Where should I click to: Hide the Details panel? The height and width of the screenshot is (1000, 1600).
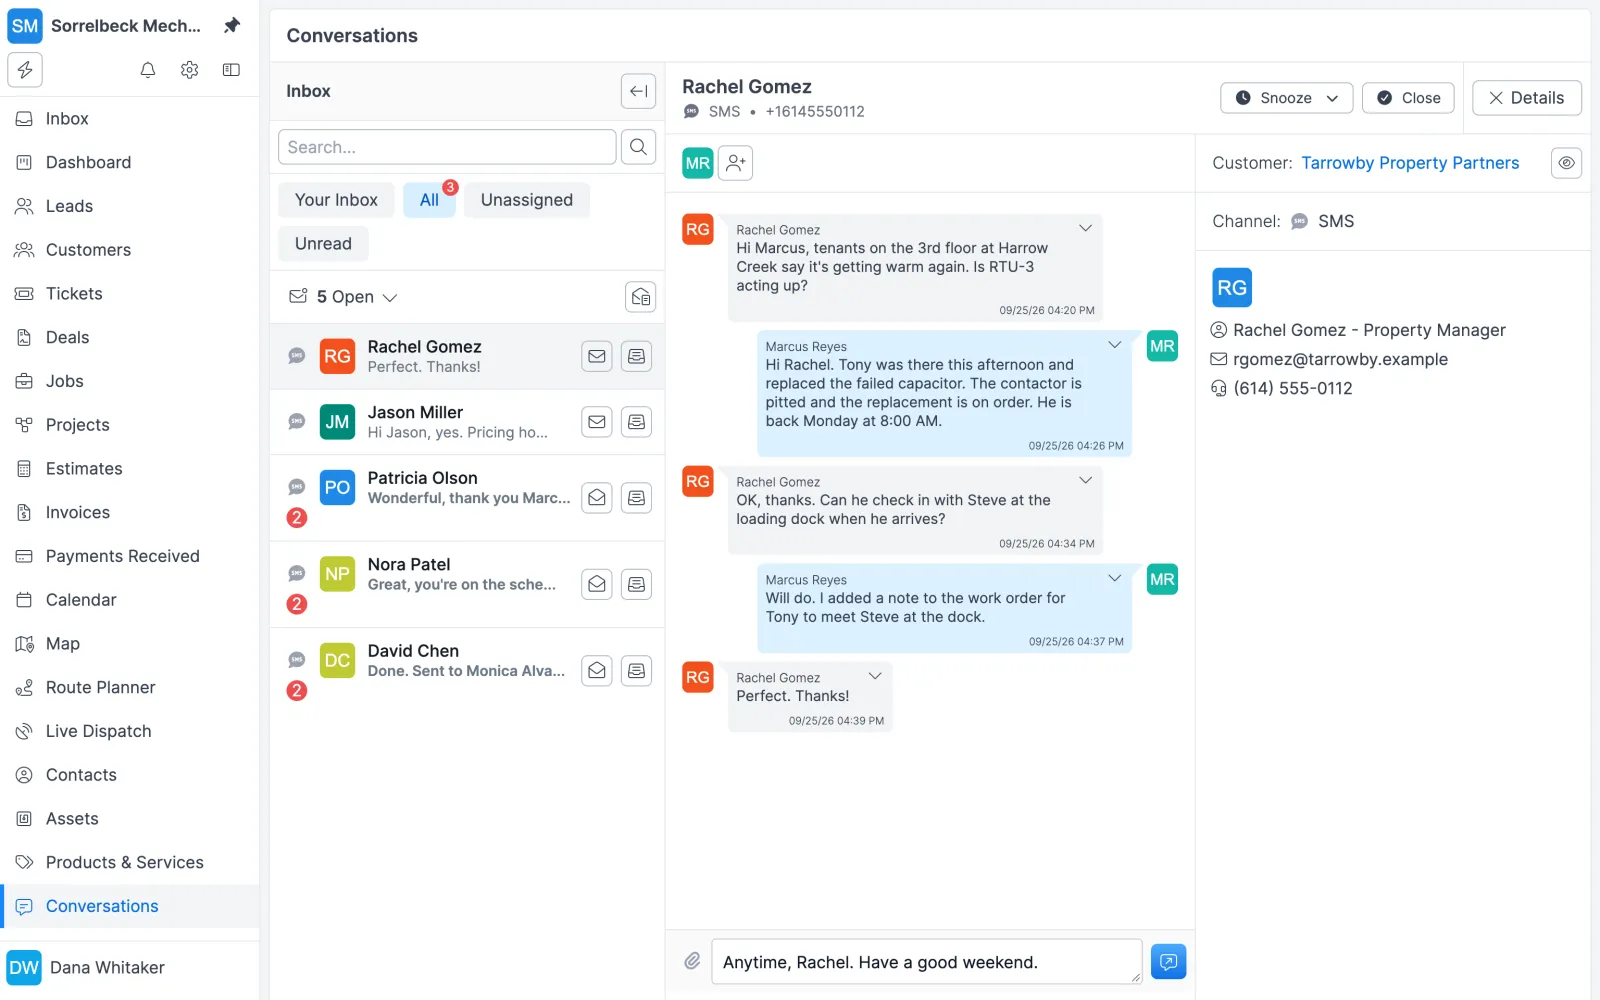[1526, 98]
